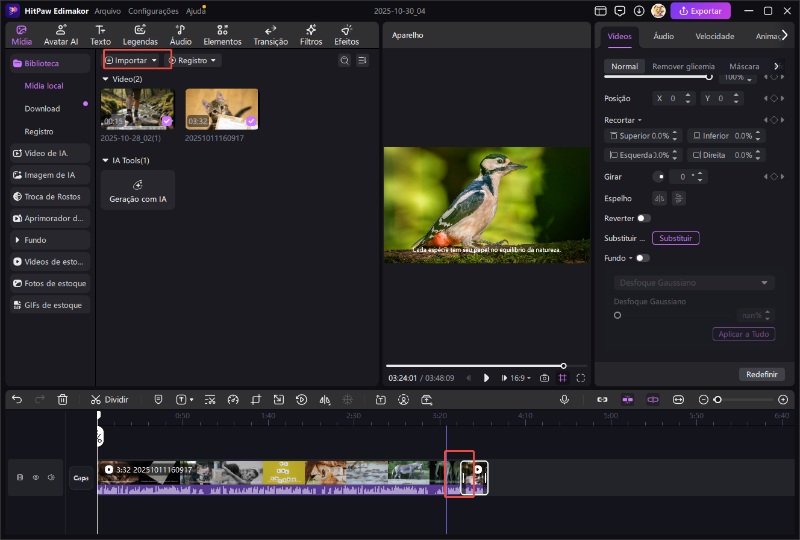Open the Registro dropdown next to Importar
This screenshot has height=540, width=800.
pos(193,60)
